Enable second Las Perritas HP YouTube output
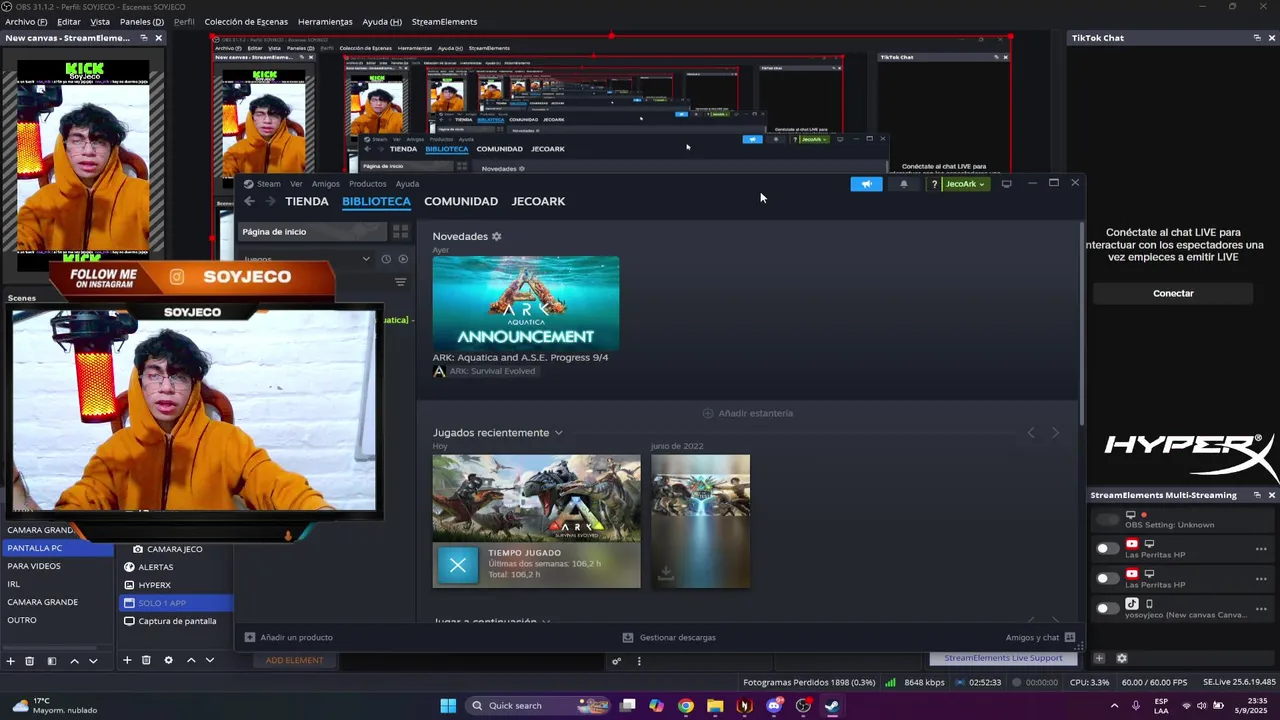The image size is (1280, 720). [1107, 578]
